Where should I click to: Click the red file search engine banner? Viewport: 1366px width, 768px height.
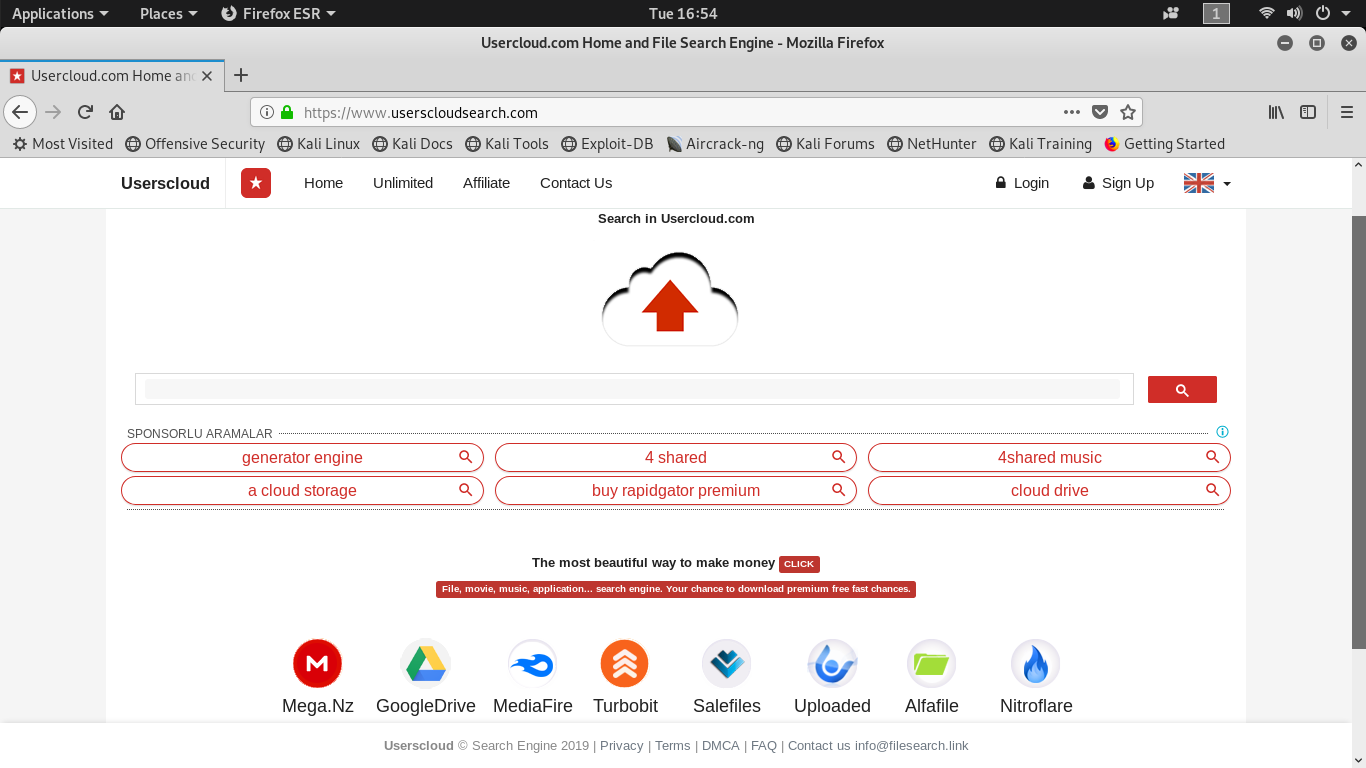(676, 589)
